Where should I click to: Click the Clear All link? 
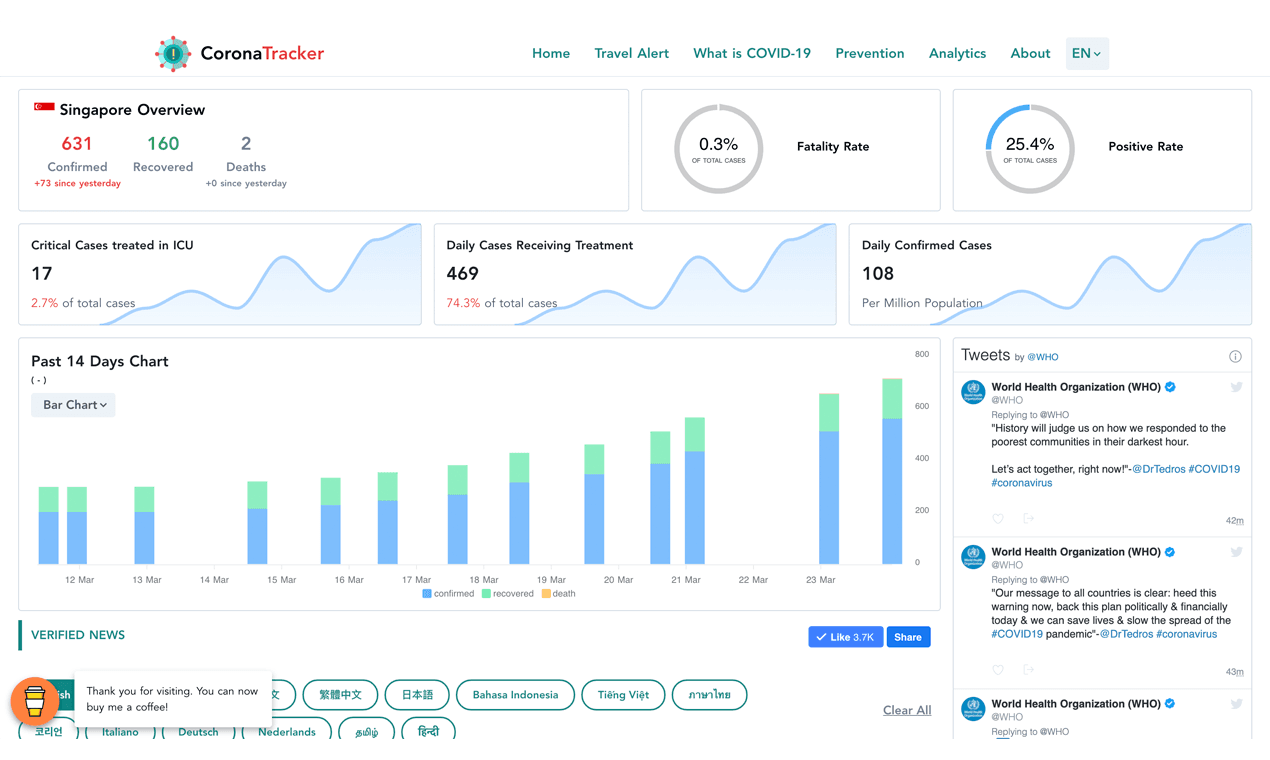(x=906, y=710)
